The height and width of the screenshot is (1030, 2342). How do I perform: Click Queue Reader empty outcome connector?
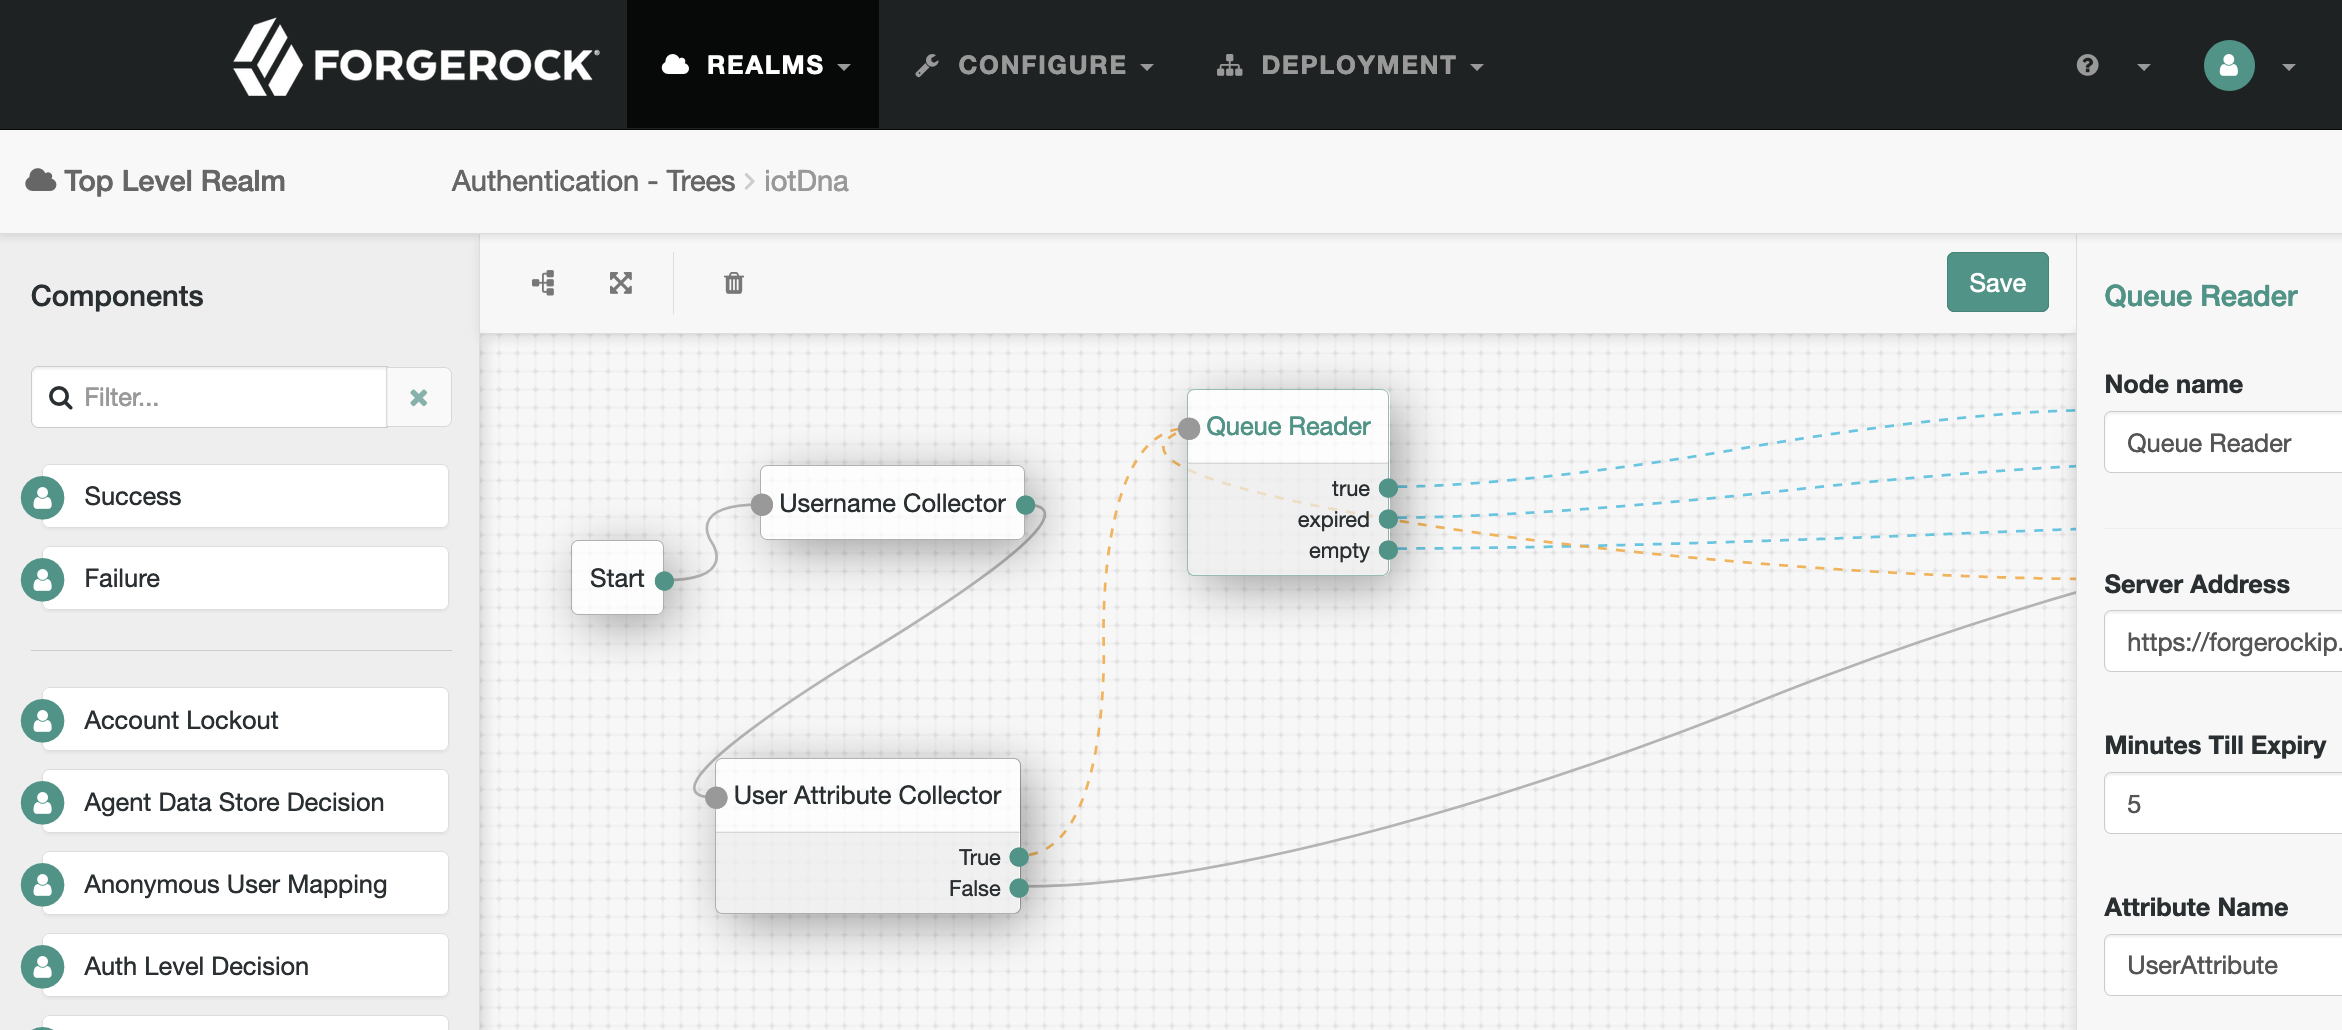coord(1388,550)
